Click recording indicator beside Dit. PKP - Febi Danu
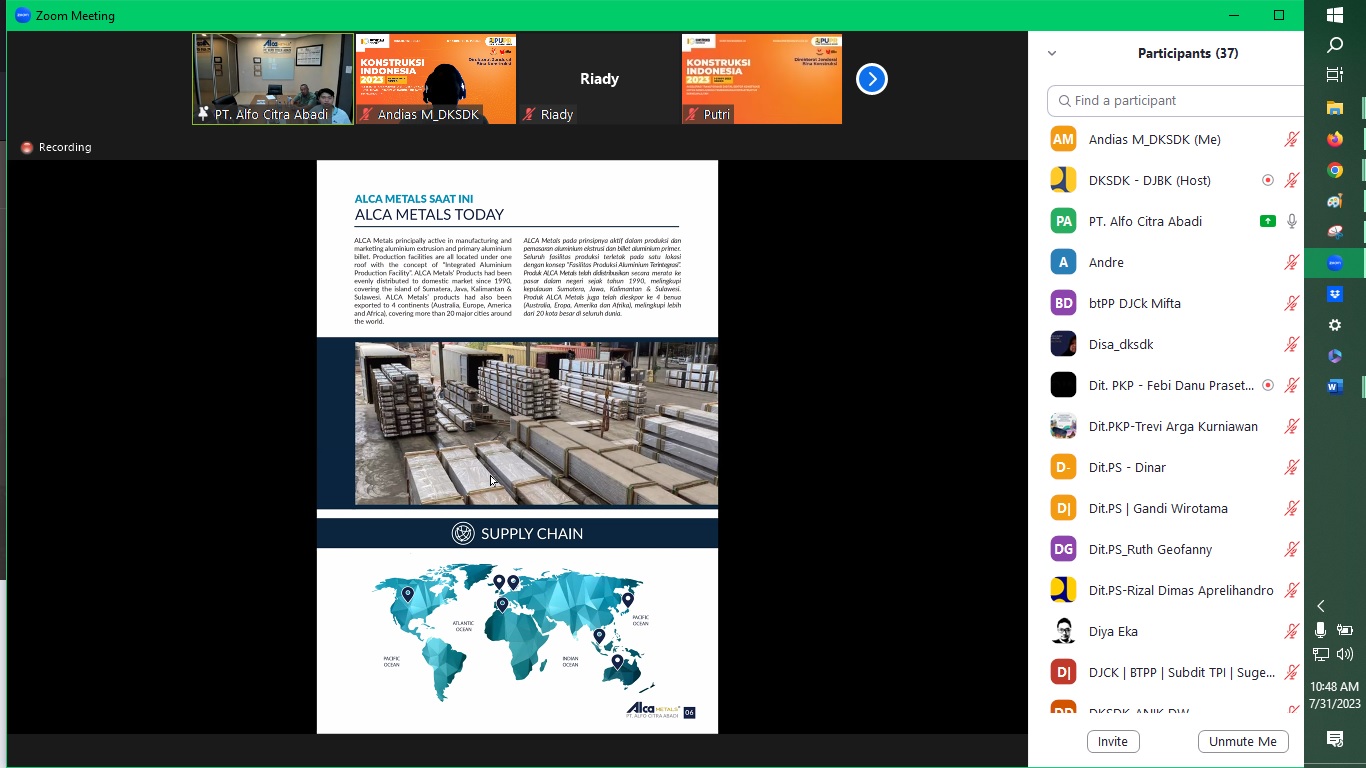This screenshot has height=768, width=1366. click(x=1268, y=385)
